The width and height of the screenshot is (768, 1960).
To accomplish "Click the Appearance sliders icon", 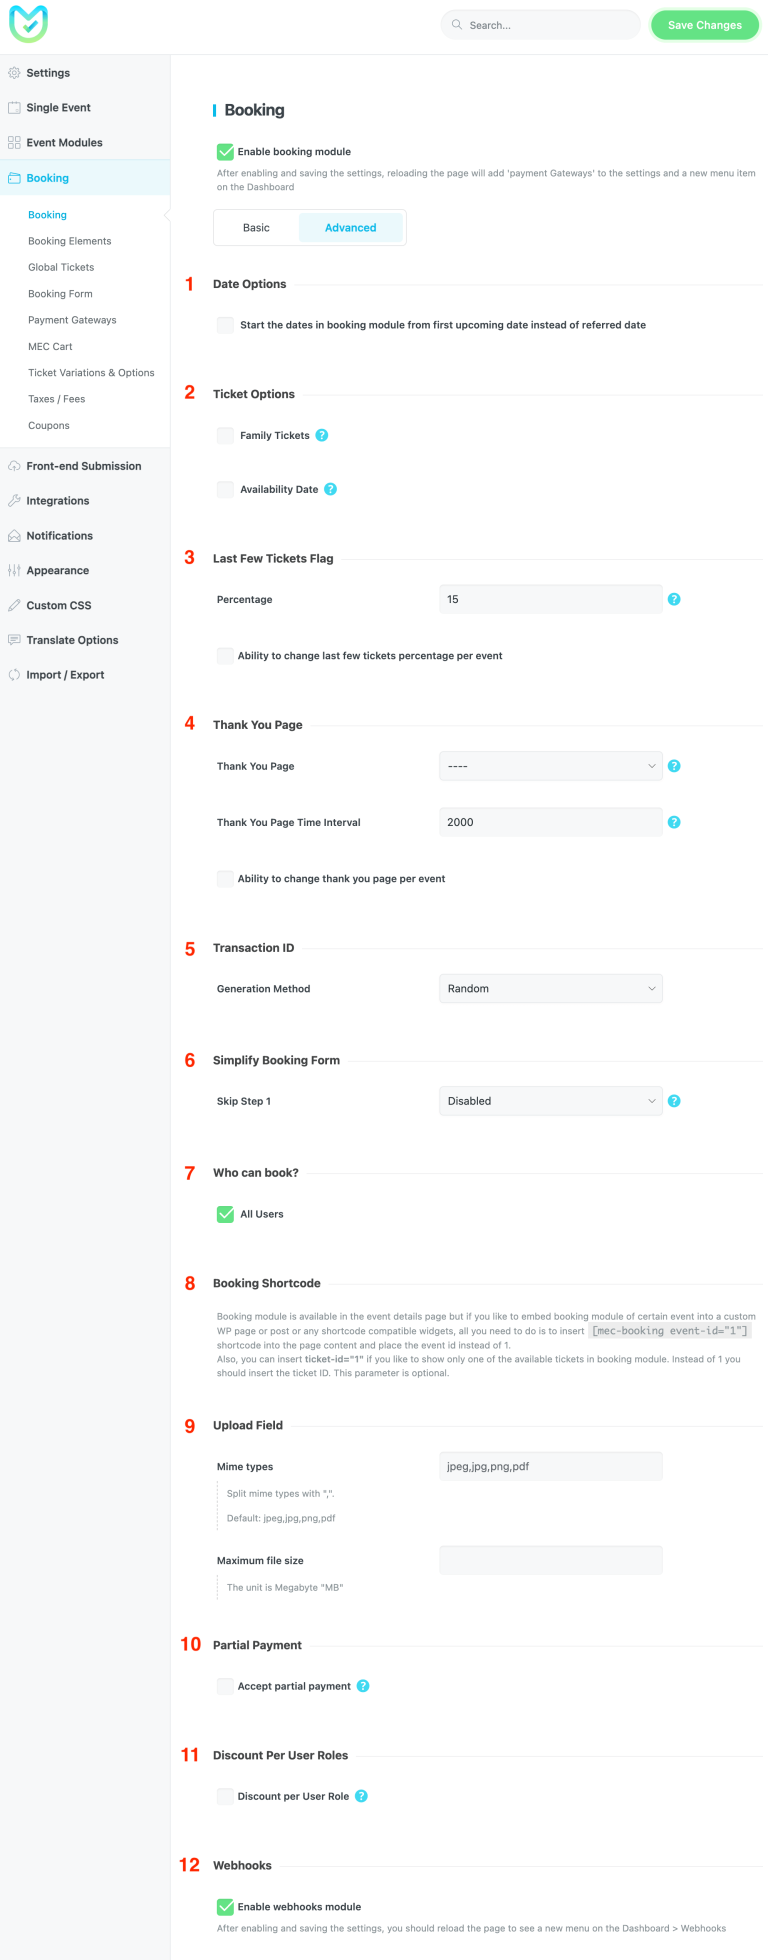I will click(x=14, y=570).
